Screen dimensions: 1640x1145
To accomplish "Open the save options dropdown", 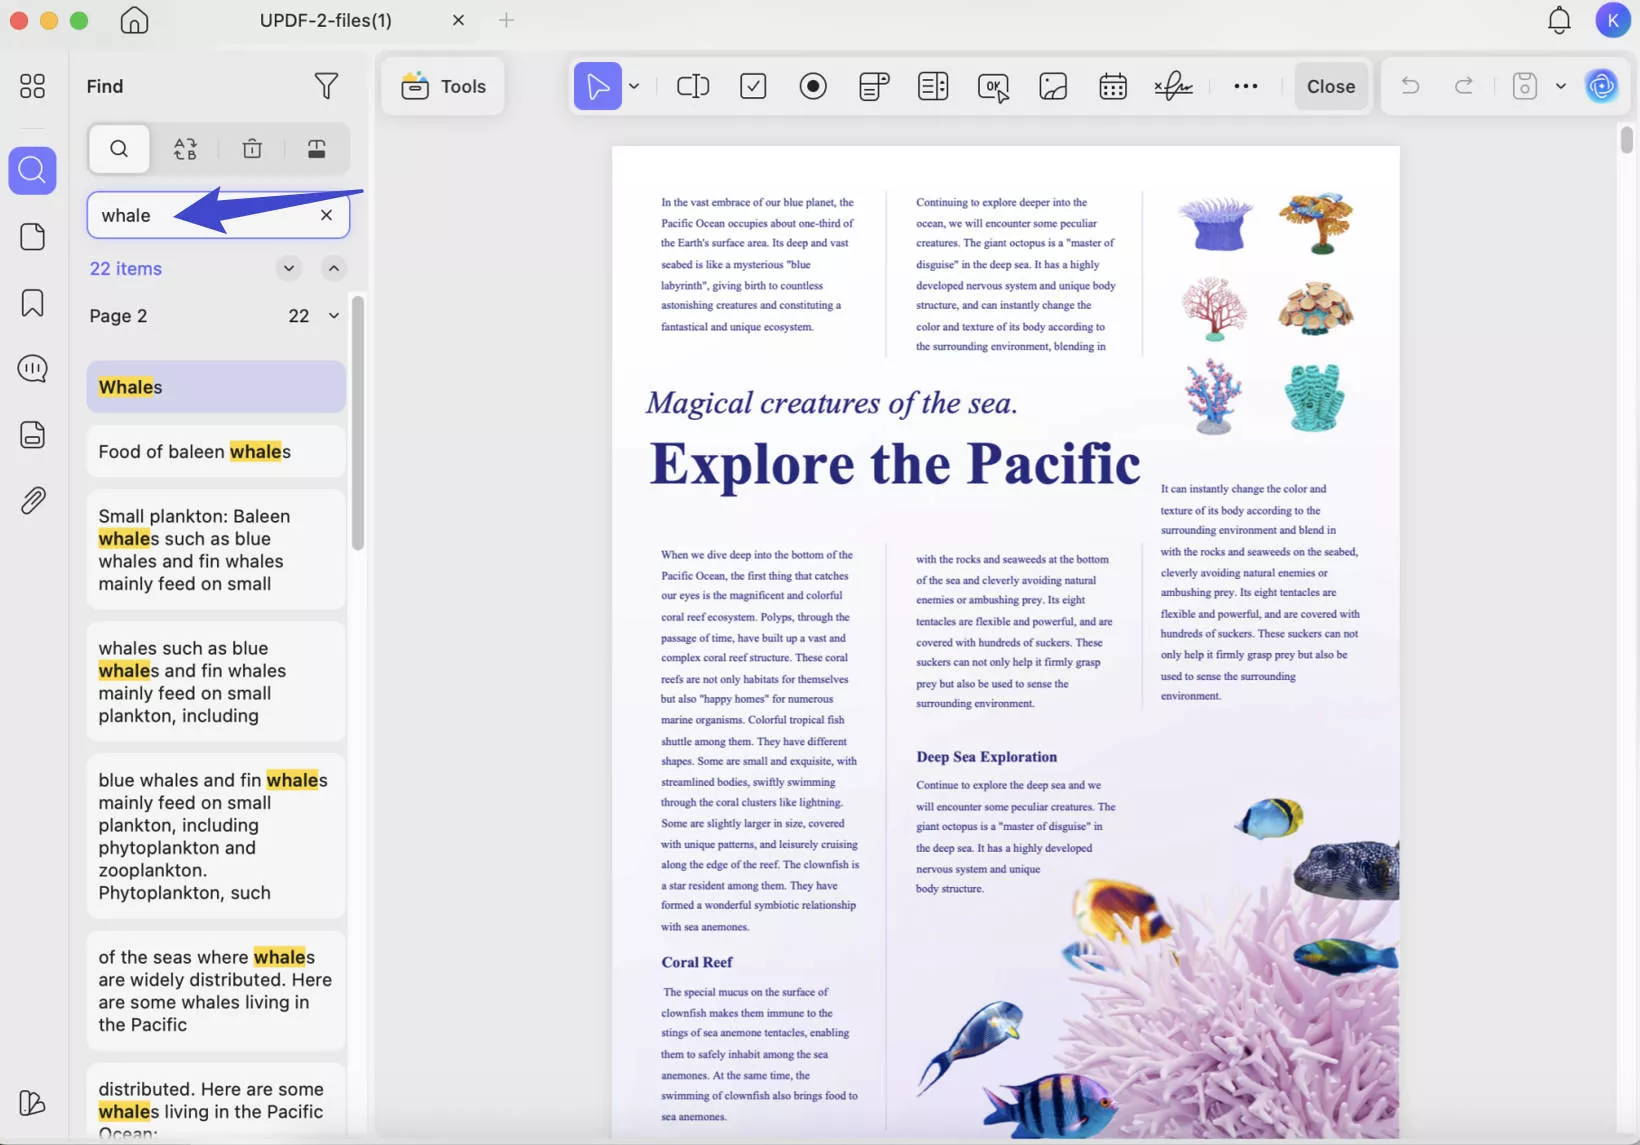I will coord(1560,86).
